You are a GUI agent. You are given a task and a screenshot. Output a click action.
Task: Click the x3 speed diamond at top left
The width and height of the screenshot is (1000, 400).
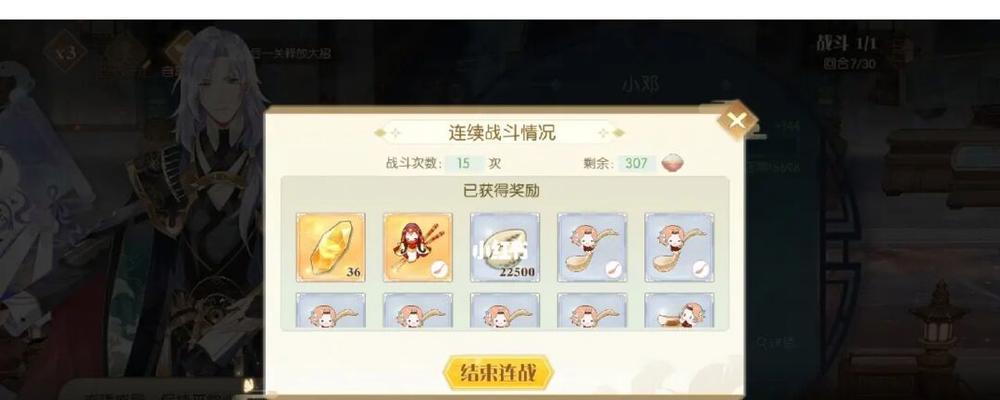pyautogui.click(x=66, y=52)
